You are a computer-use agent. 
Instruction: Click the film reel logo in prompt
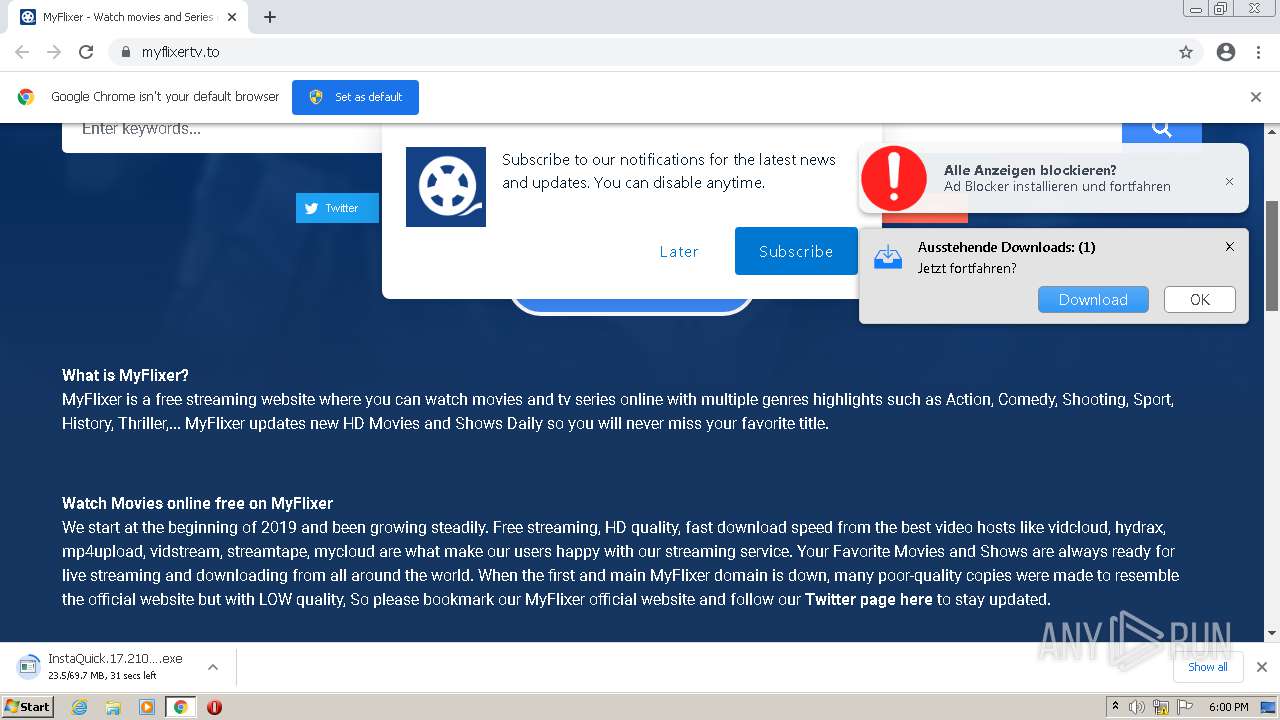point(446,187)
